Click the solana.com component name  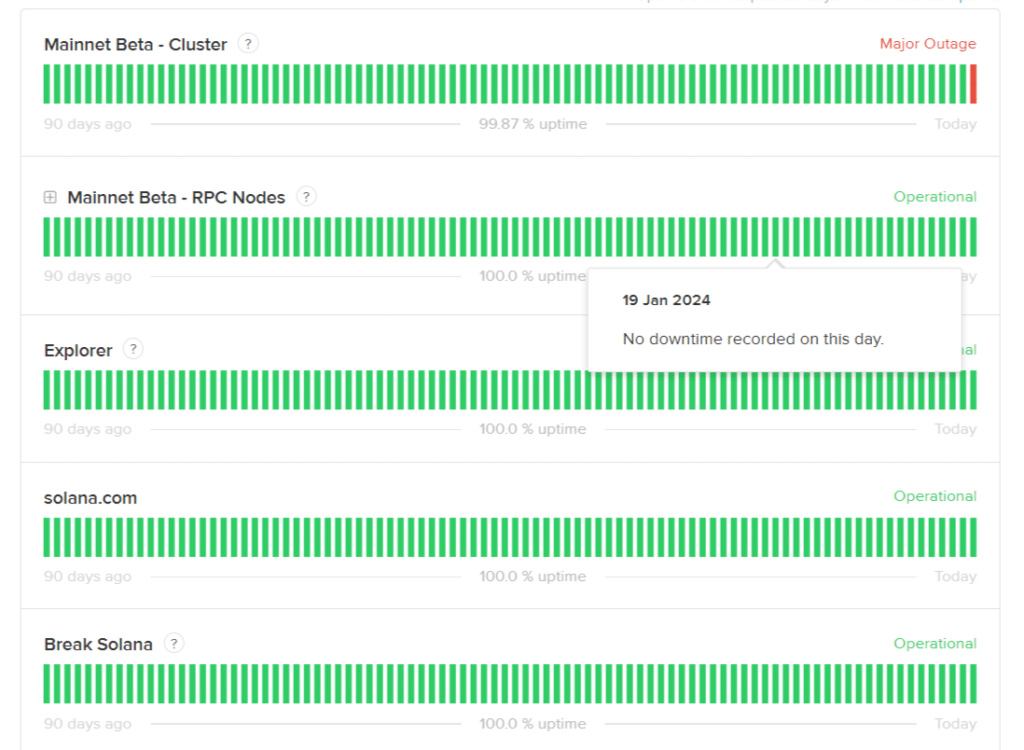point(90,498)
